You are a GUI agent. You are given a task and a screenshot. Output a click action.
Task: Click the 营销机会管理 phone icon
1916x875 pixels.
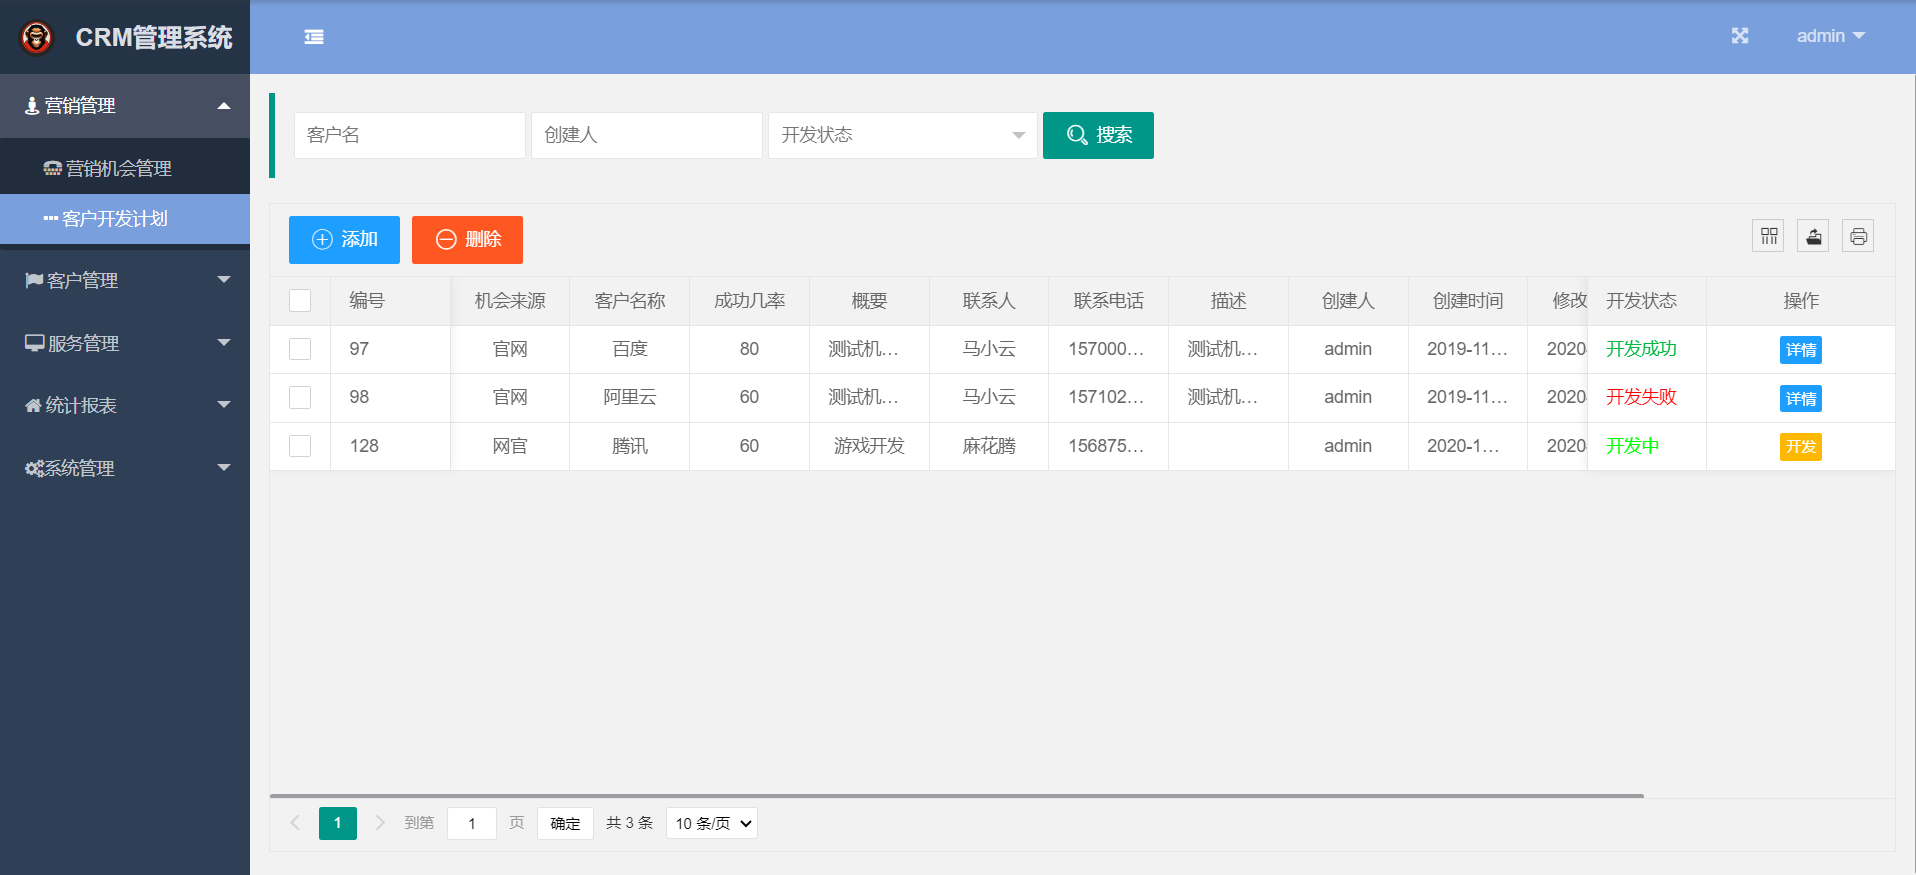tap(52, 169)
